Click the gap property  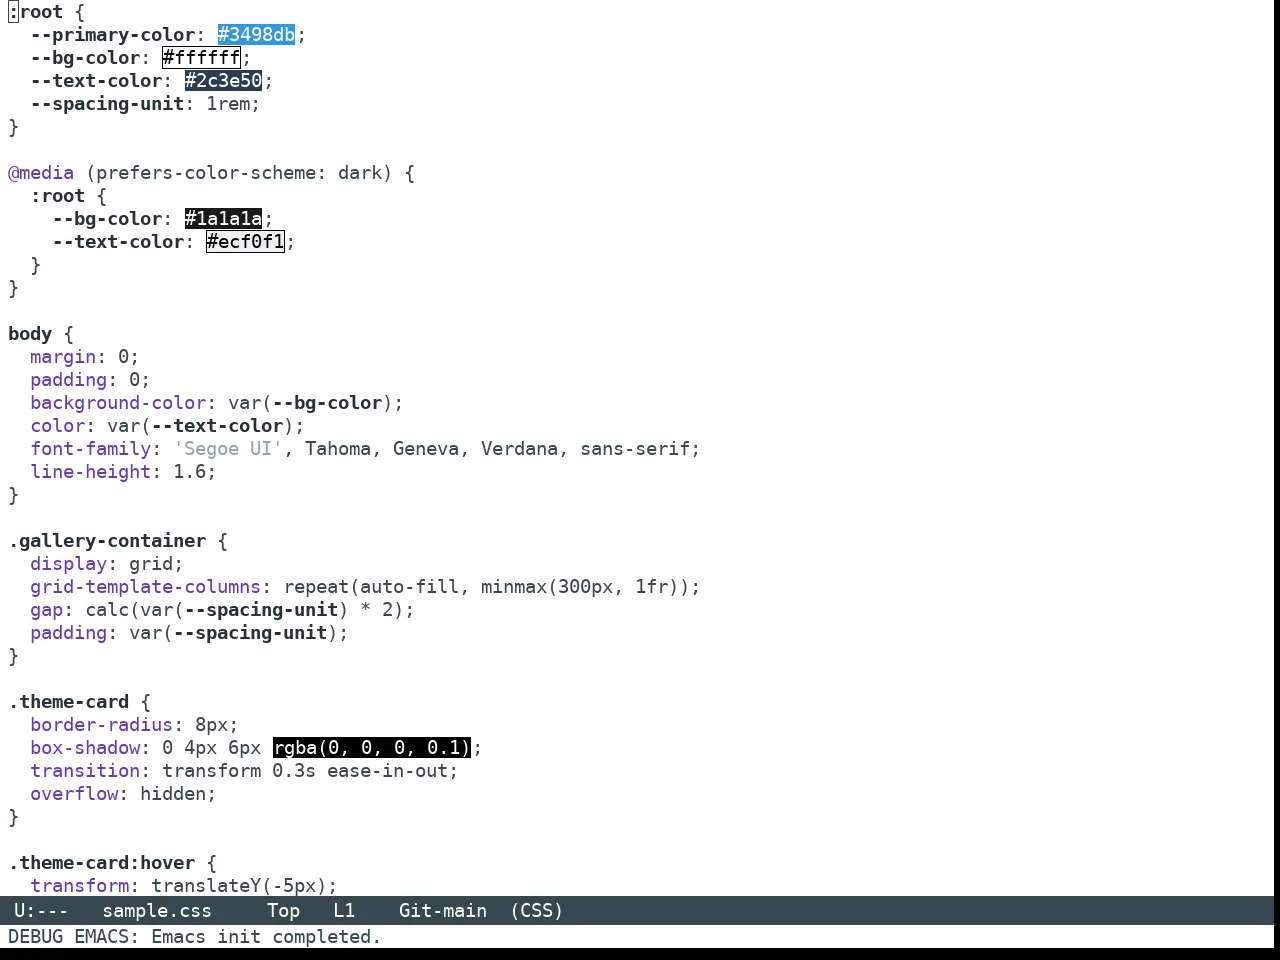(46, 609)
